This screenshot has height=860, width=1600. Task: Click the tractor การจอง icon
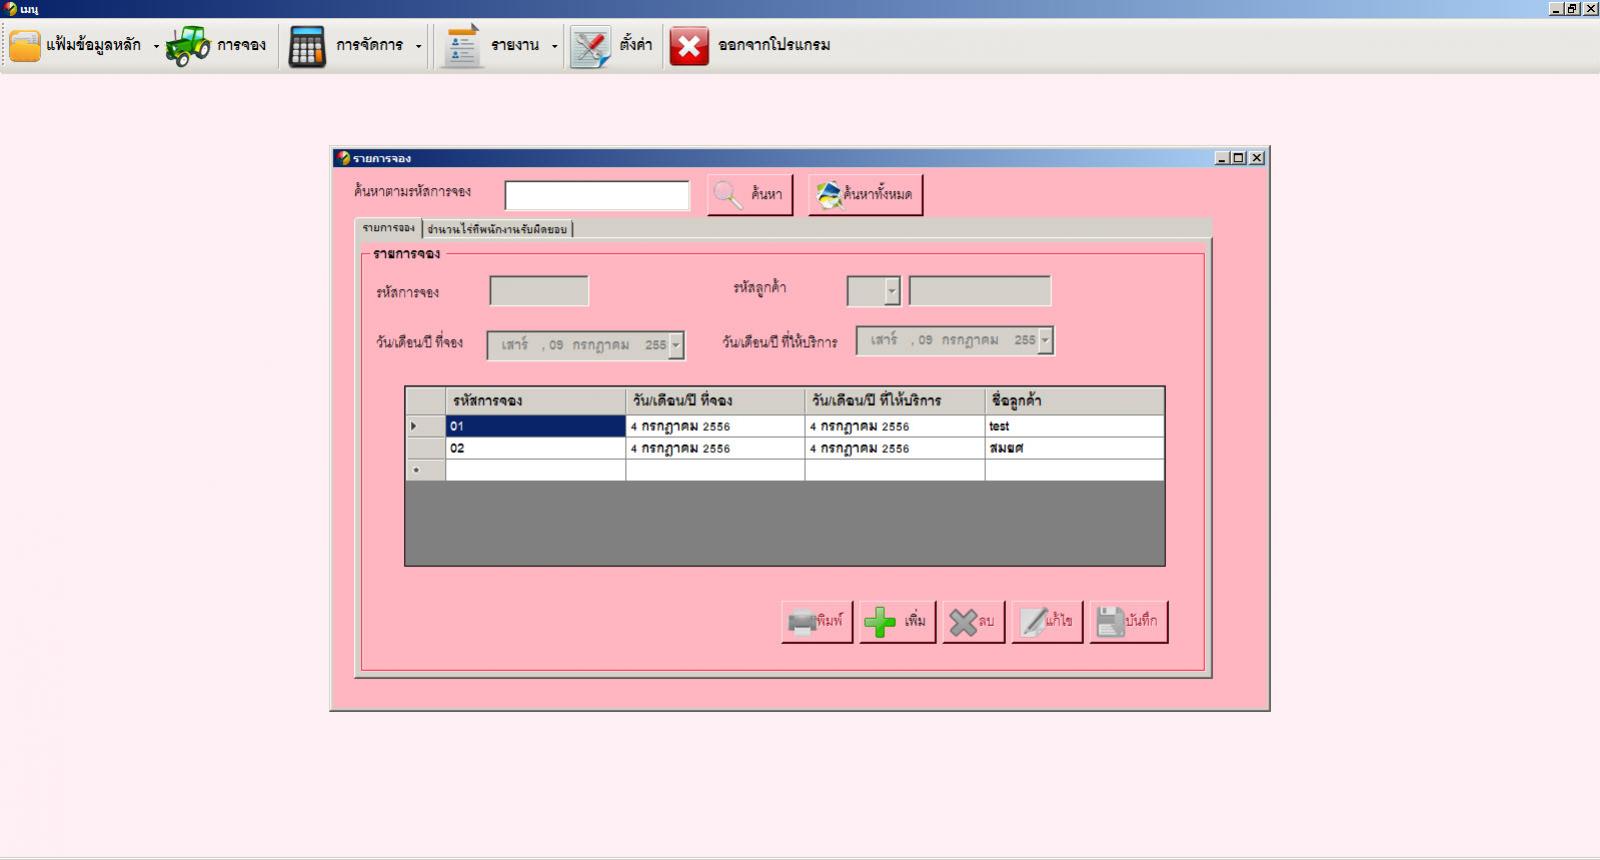tap(188, 46)
